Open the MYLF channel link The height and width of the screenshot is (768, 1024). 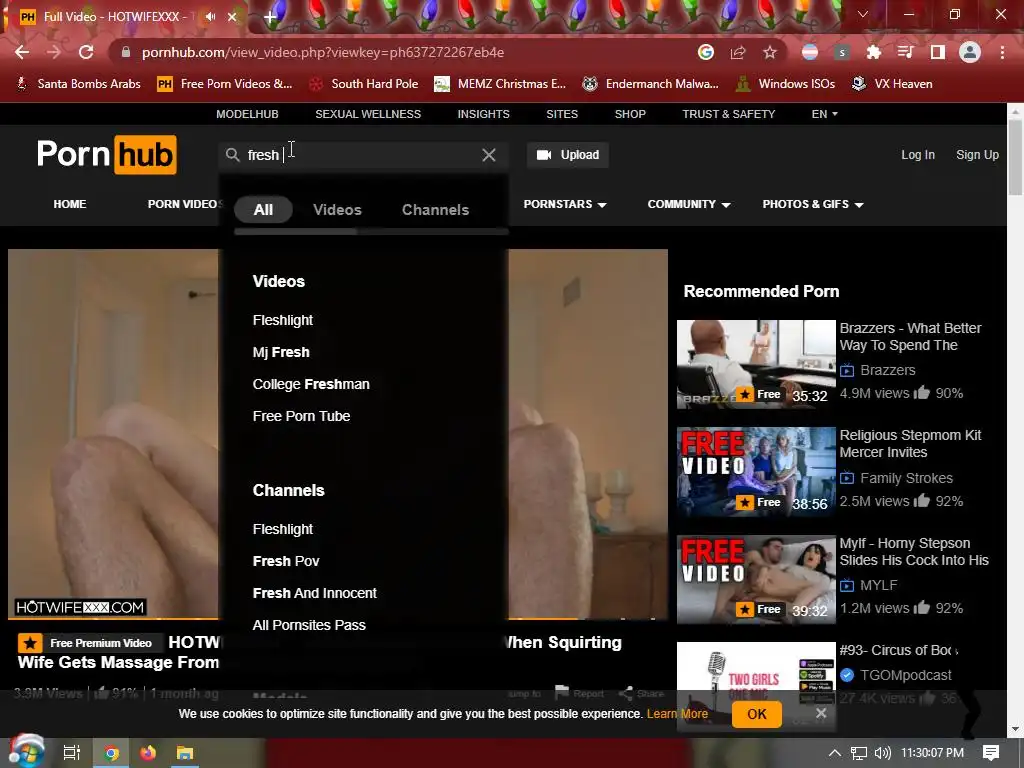click(x=879, y=585)
